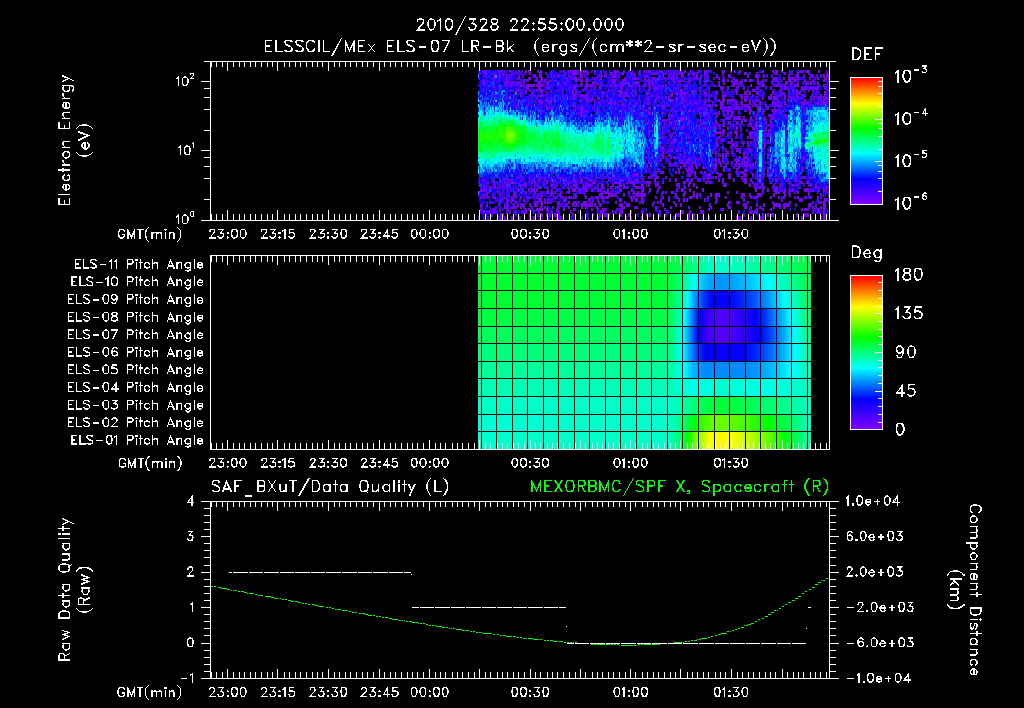Click the 90 value on the Deg scale
Image resolution: width=1024 pixels, height=708 pixels.
tap(906, 352)
